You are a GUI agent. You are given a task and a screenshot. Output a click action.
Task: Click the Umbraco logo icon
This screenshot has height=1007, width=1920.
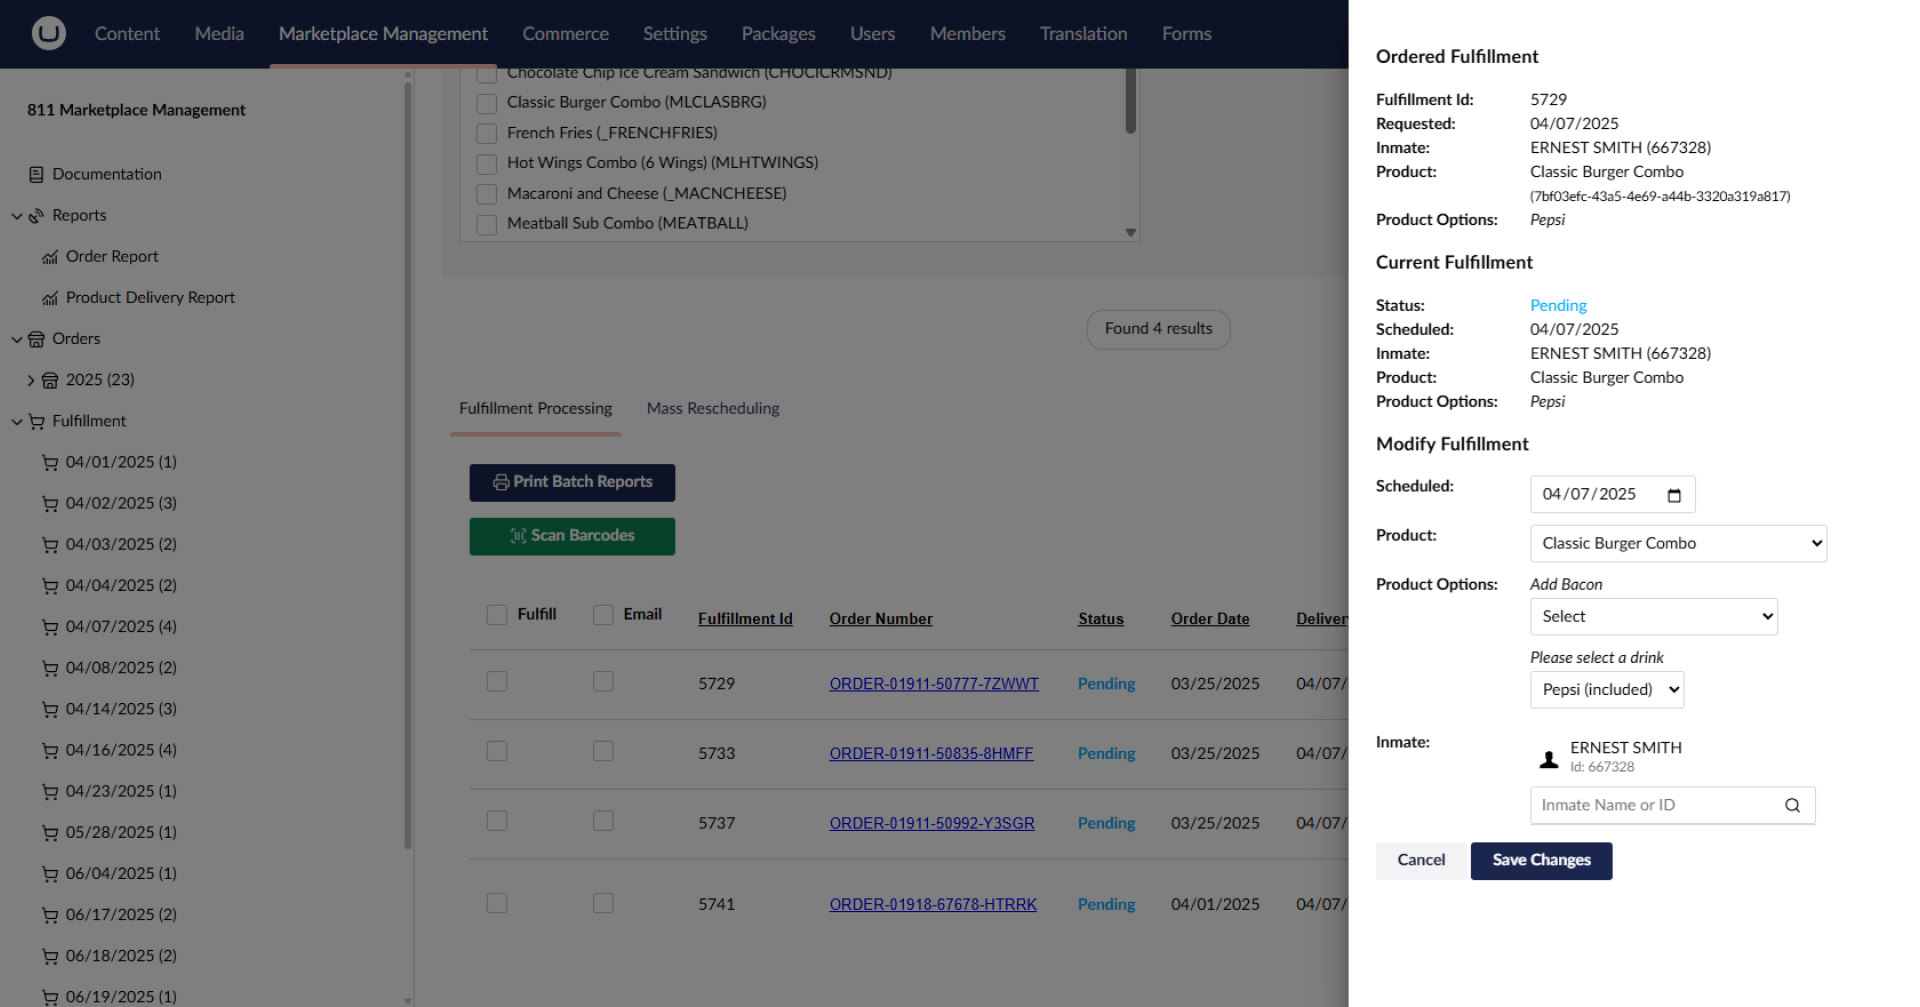pos(48,32)
